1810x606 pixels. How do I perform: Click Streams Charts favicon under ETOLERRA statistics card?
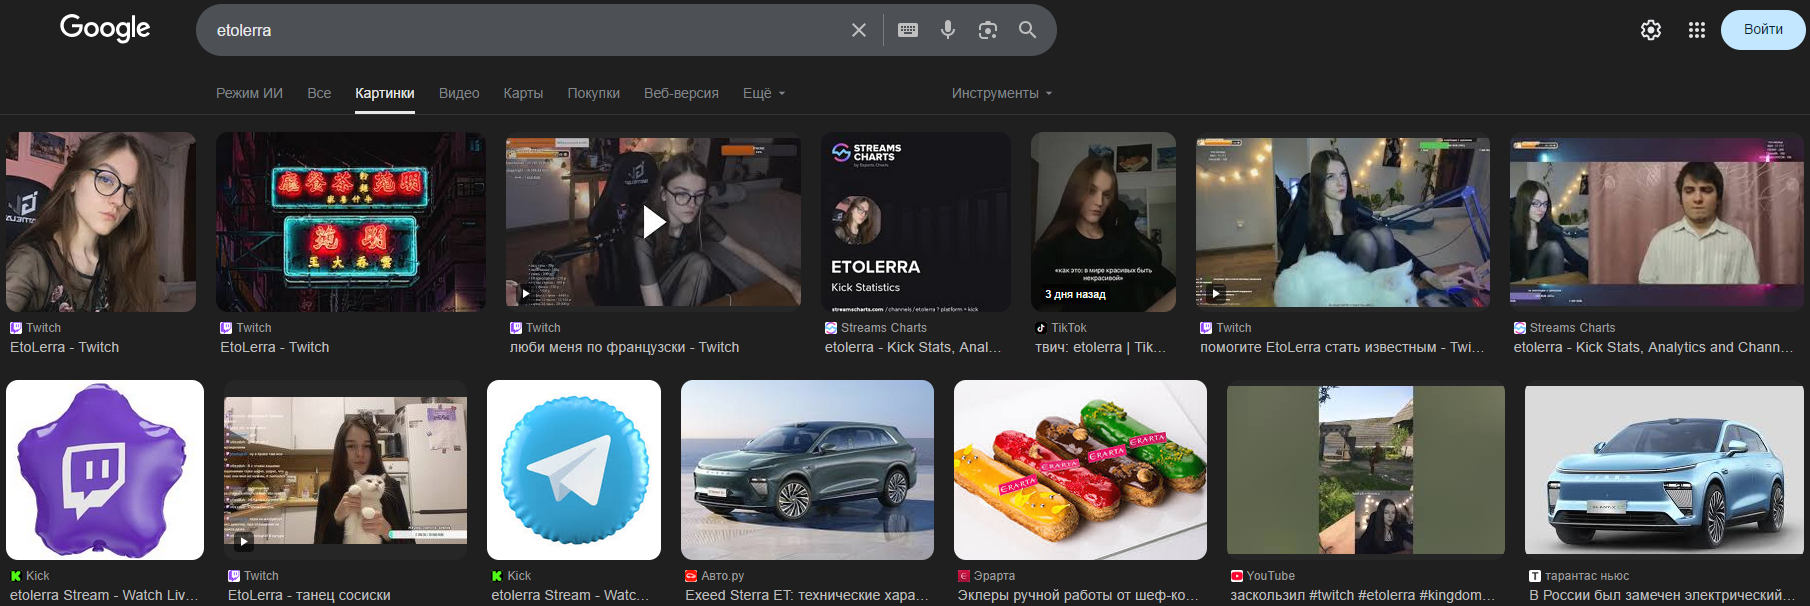point(831,328)
